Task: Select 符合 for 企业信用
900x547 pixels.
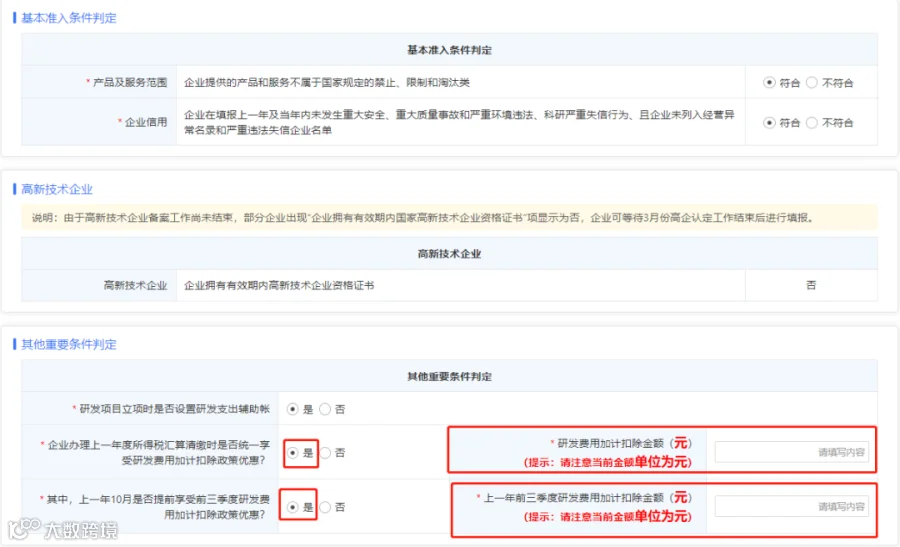Action: click(x=769, y=122)
